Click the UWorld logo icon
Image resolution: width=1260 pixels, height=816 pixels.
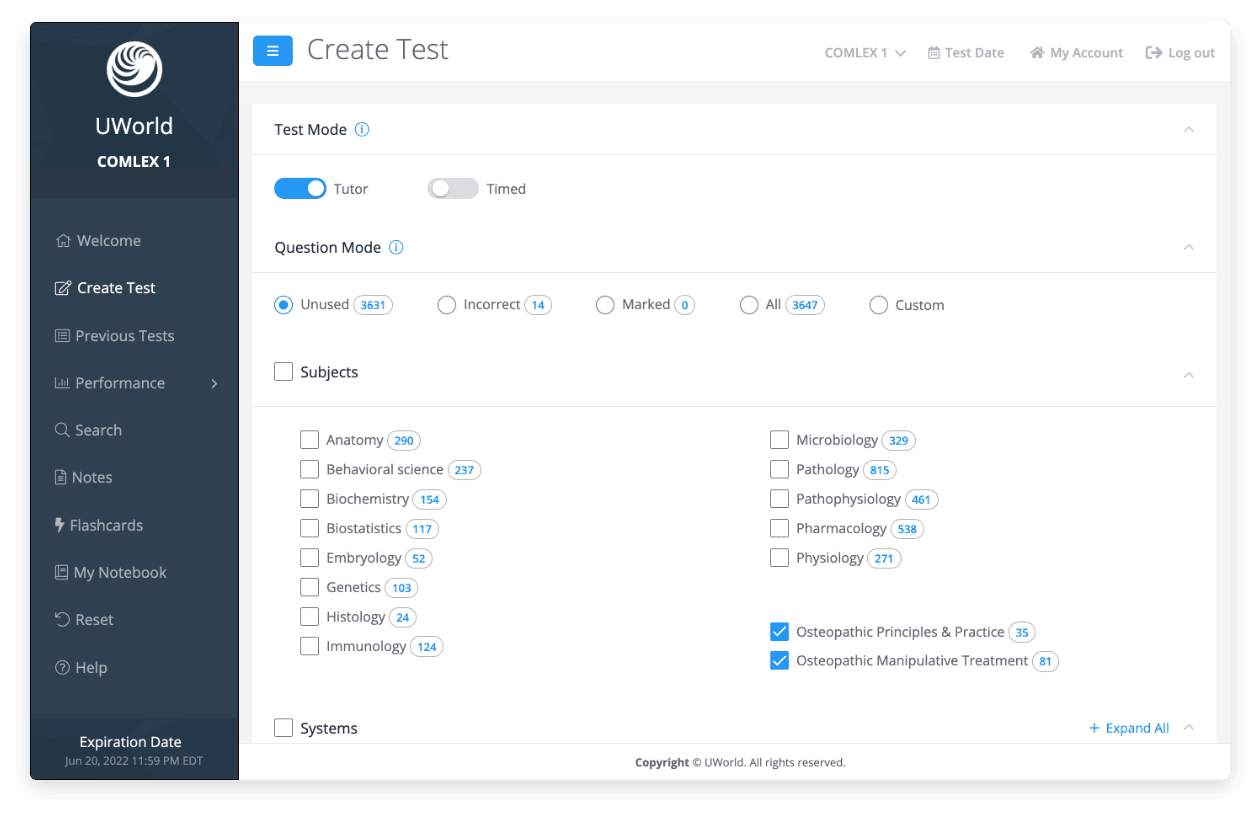134,69
